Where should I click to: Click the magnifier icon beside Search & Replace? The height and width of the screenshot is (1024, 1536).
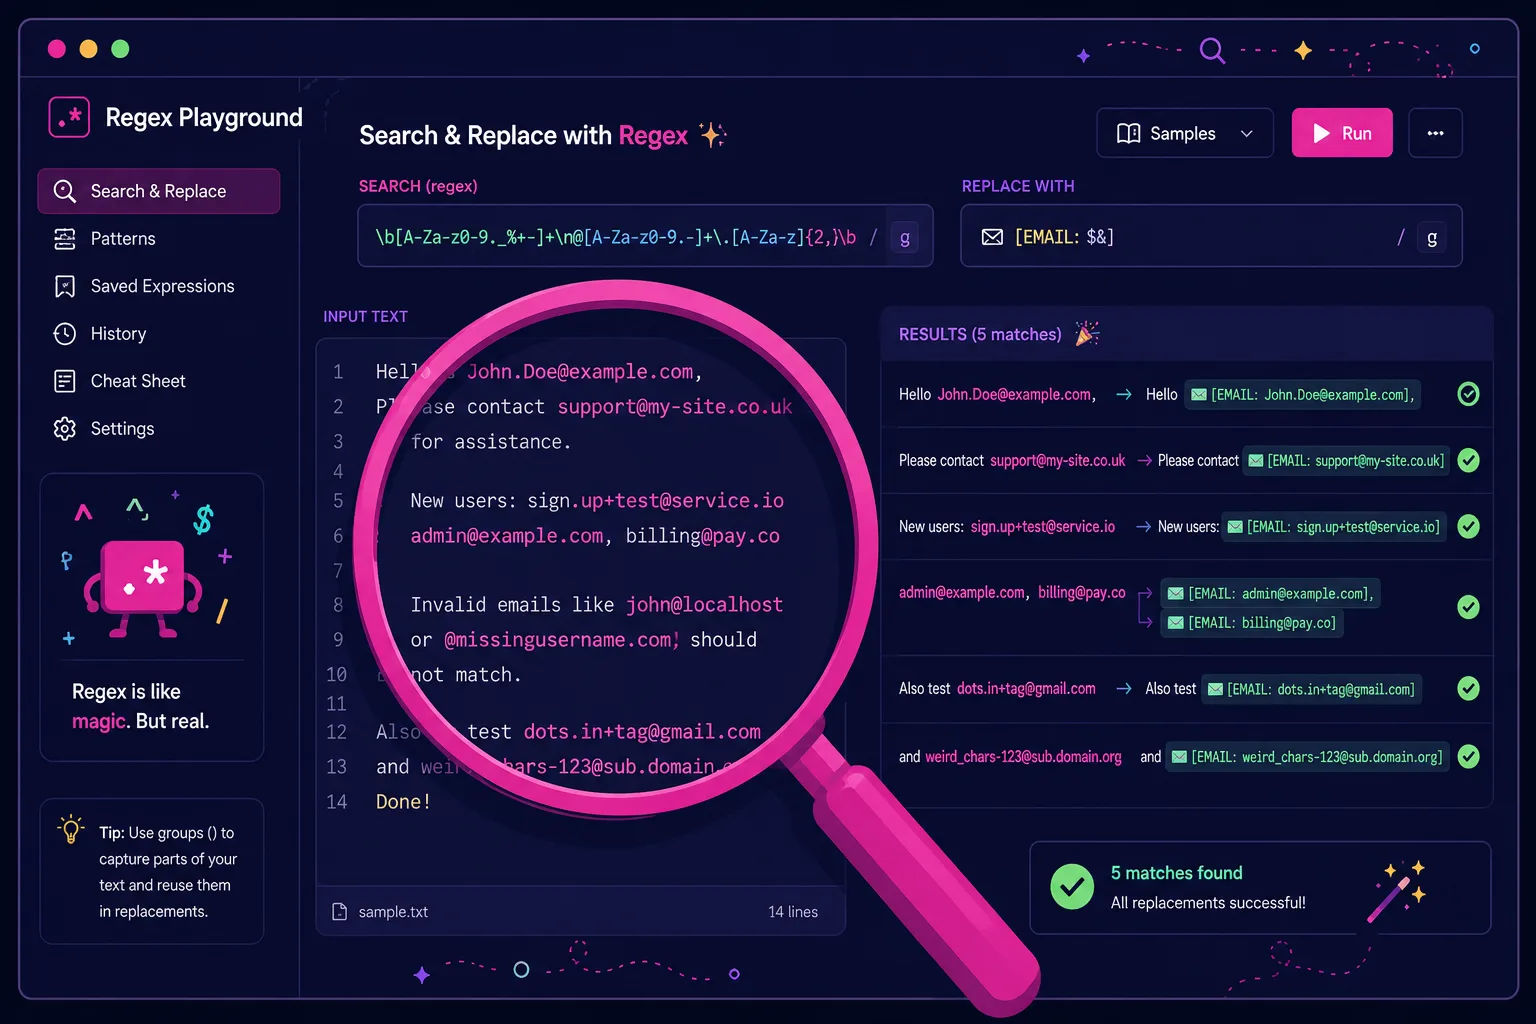click(65, 191)
